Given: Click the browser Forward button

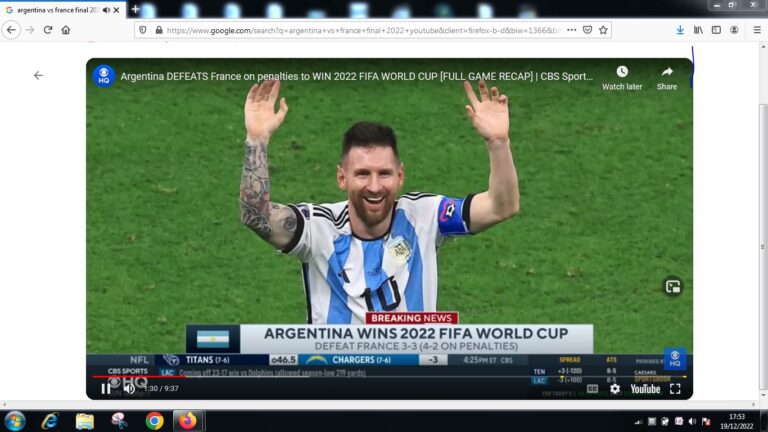Looking at the screenshot, I should click(x=29, y=30).
